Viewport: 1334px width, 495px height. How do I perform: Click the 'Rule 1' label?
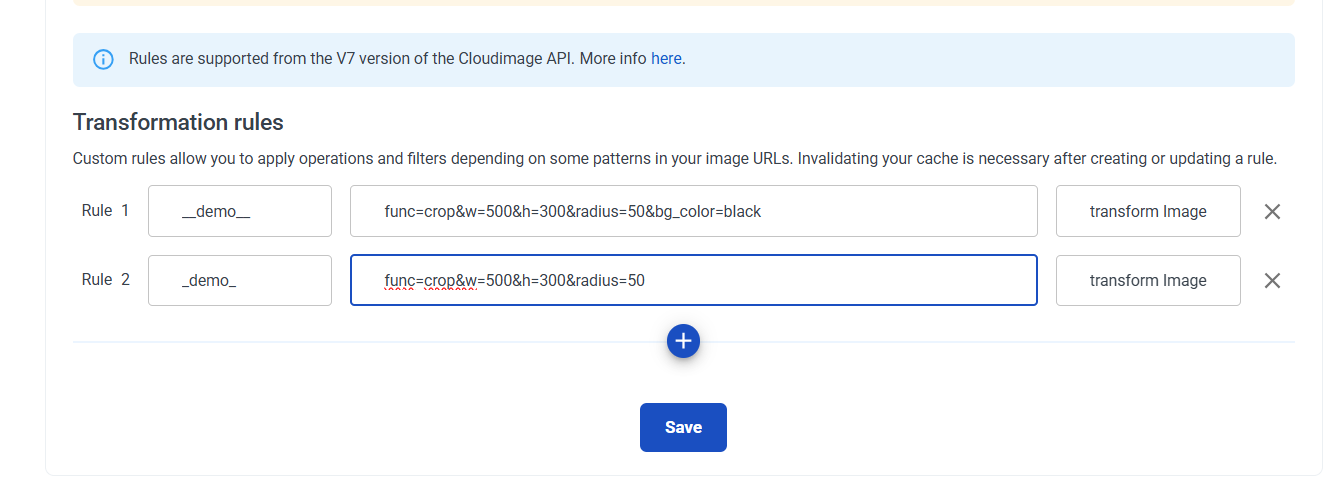(x=105, y=210)
